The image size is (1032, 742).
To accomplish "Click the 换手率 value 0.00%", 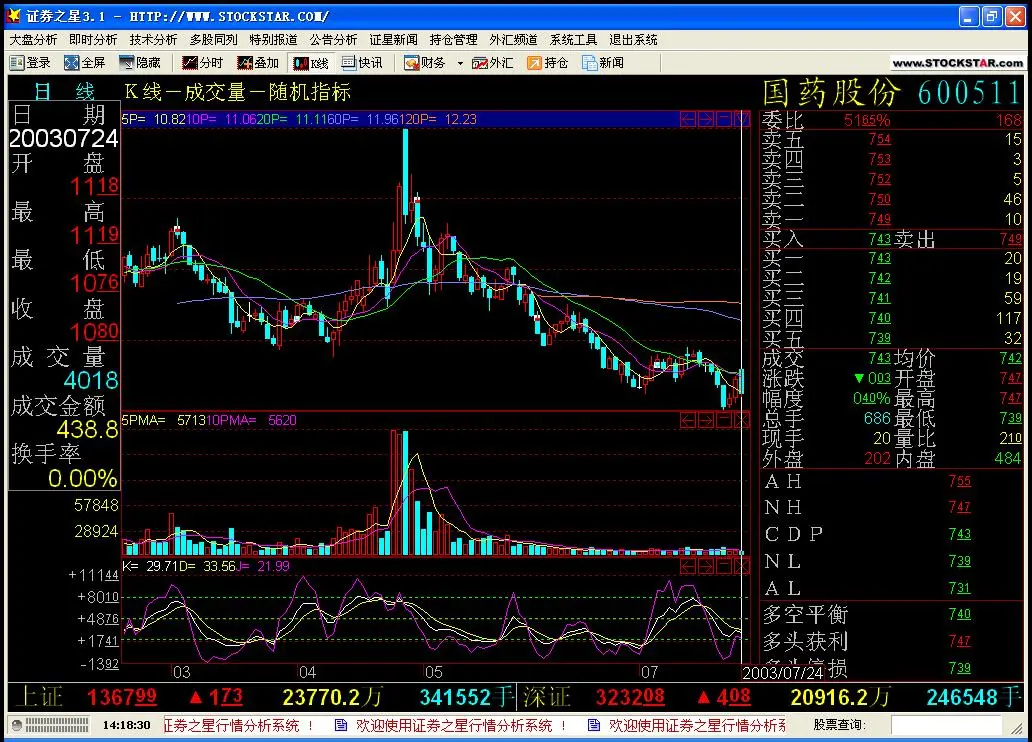I will click(83, 478).
